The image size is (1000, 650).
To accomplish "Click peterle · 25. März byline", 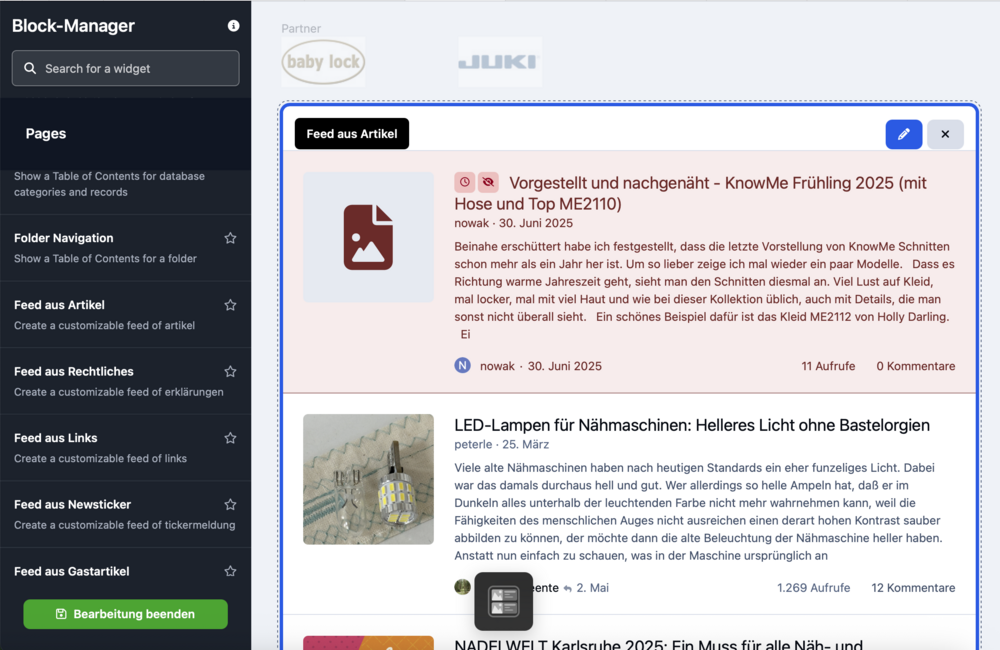I will pyautogui.click(x=501, y=444).
